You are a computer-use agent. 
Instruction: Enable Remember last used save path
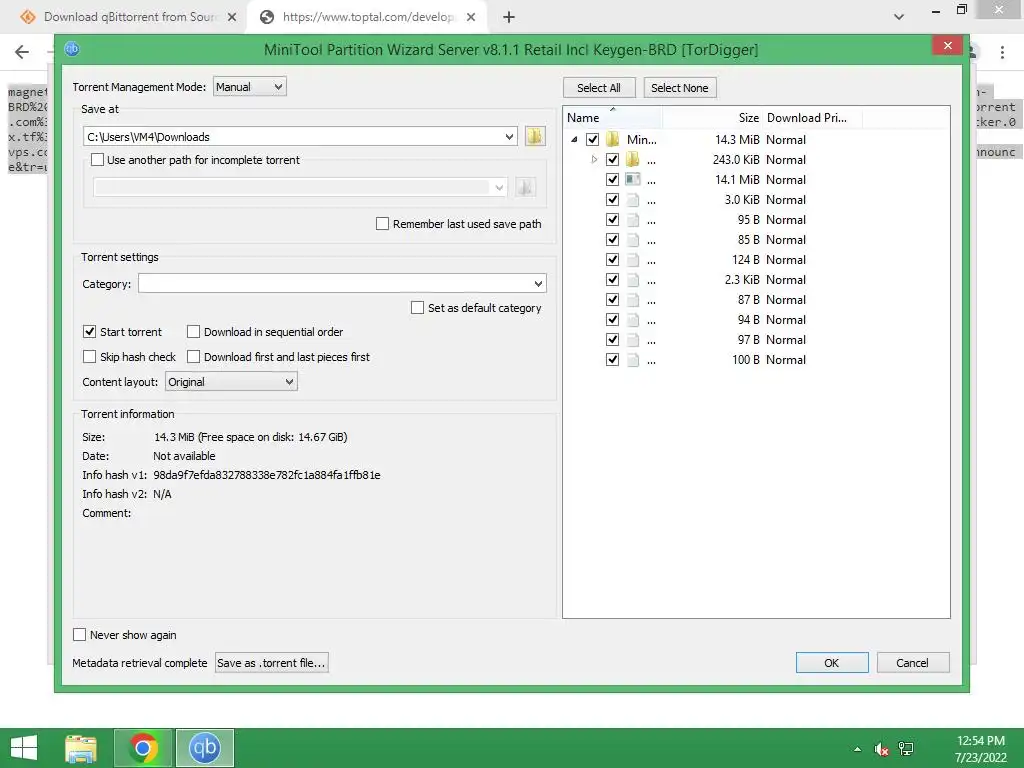point(383,223)
